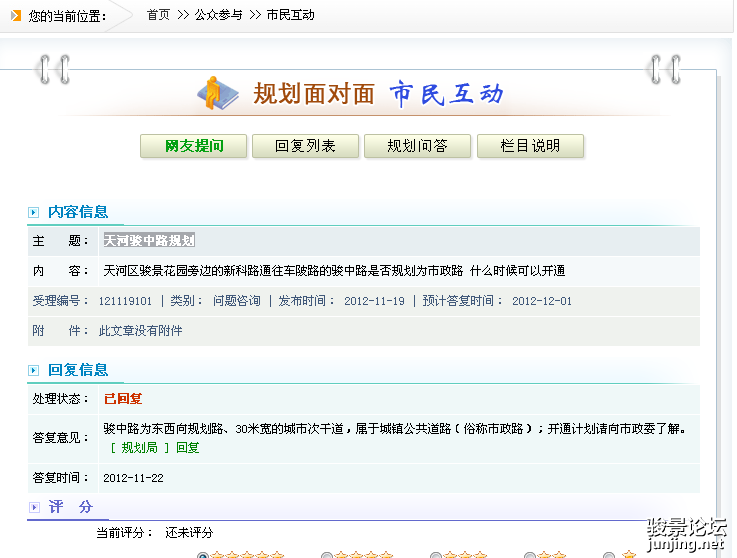Open 公众参与 breadcrumb link
Viewport: 737px width, 558px height.
pos(219,15)
